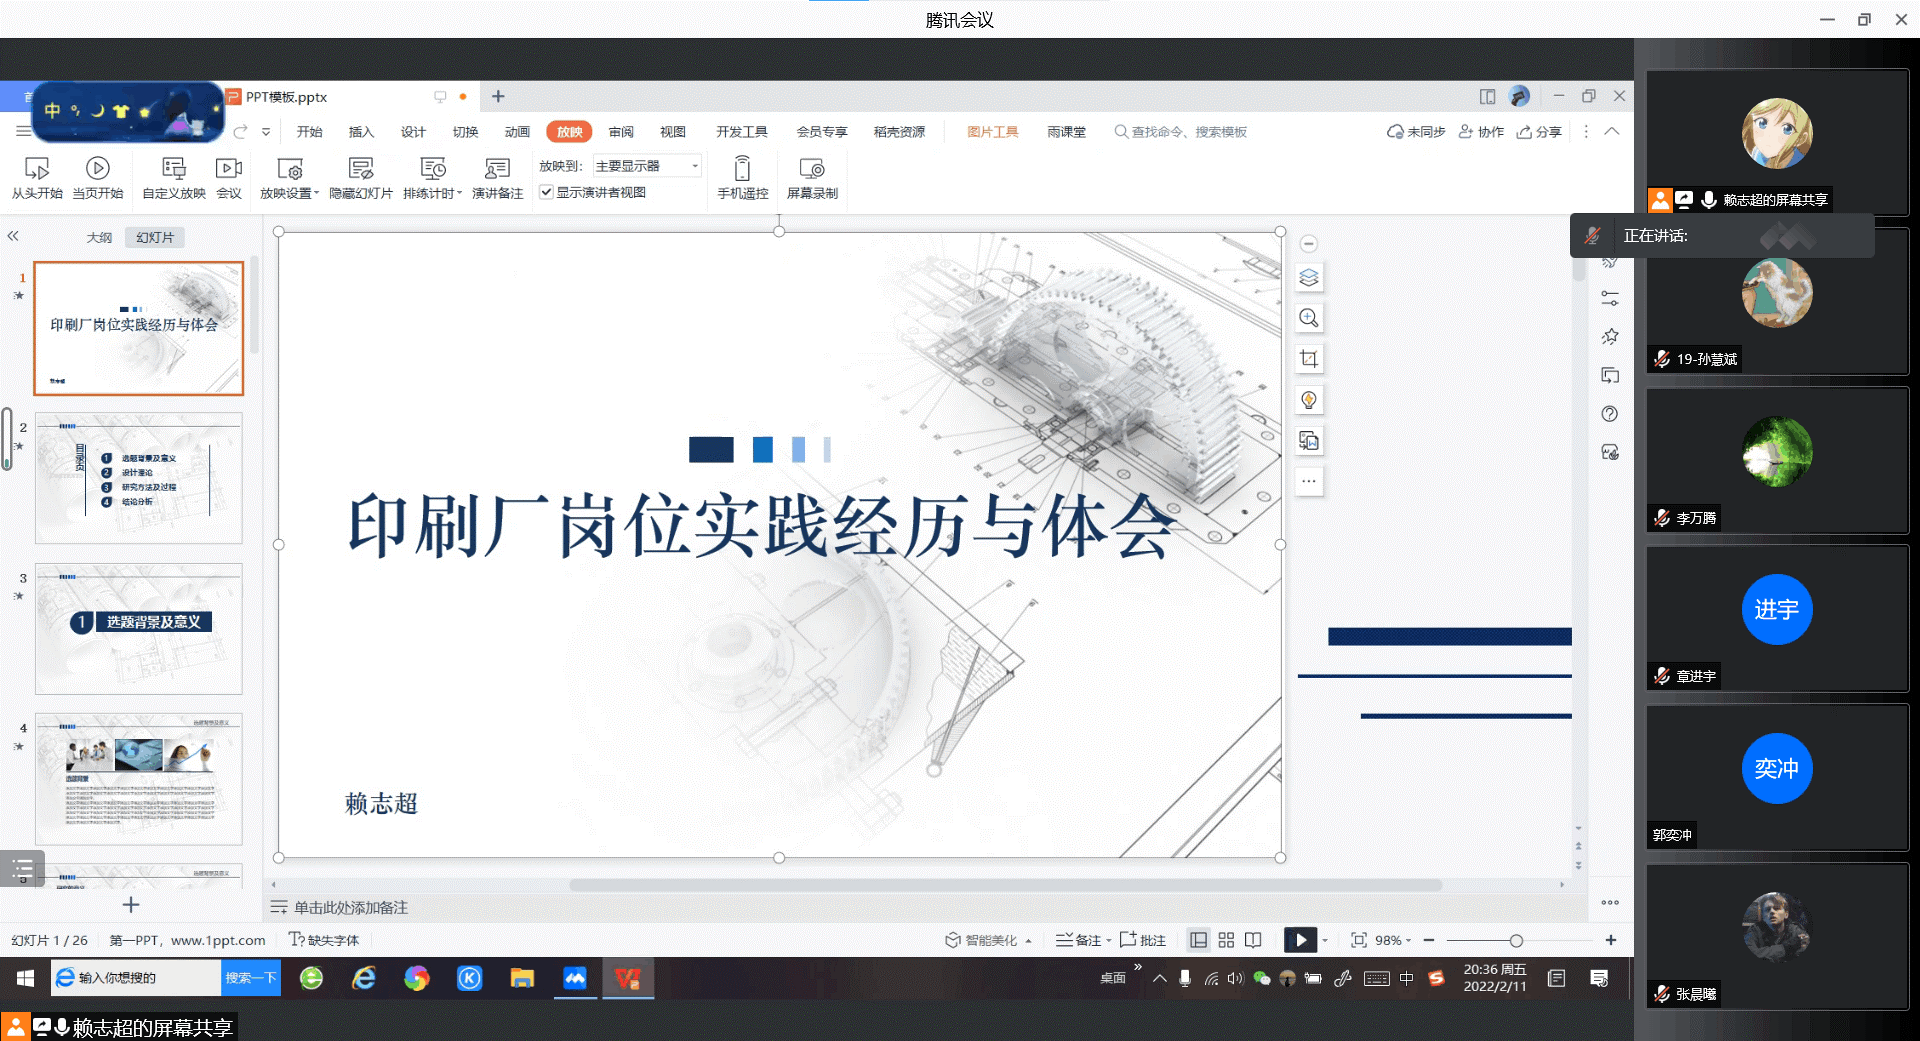The width and height of the screenshot is (1920, 1041).
Task: Click 查找命令、搜索模板 search box
Action: pos(1181,131)
